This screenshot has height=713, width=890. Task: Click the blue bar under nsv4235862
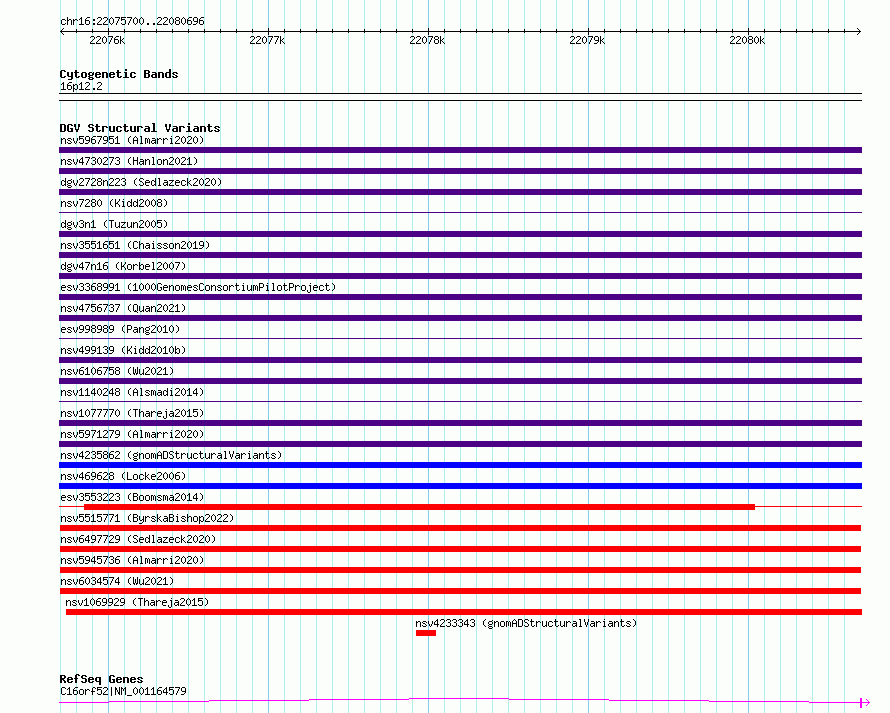click(460, 465)
